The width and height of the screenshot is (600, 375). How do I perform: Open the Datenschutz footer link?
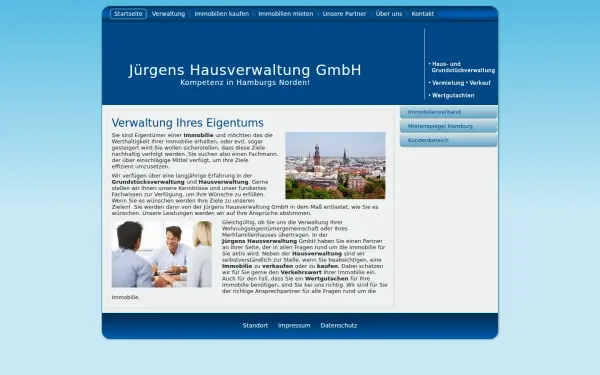coord(339,326)
